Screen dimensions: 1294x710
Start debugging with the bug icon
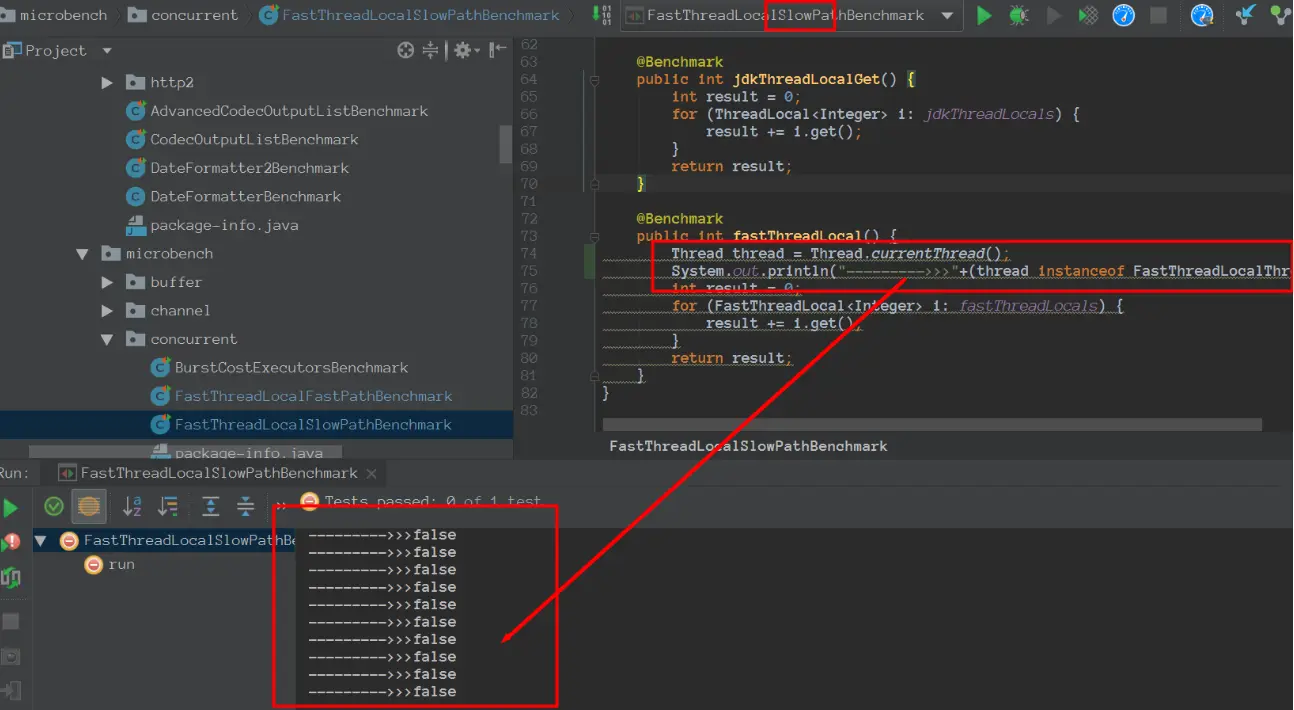pyautogui.click(x=1018, y=15)
